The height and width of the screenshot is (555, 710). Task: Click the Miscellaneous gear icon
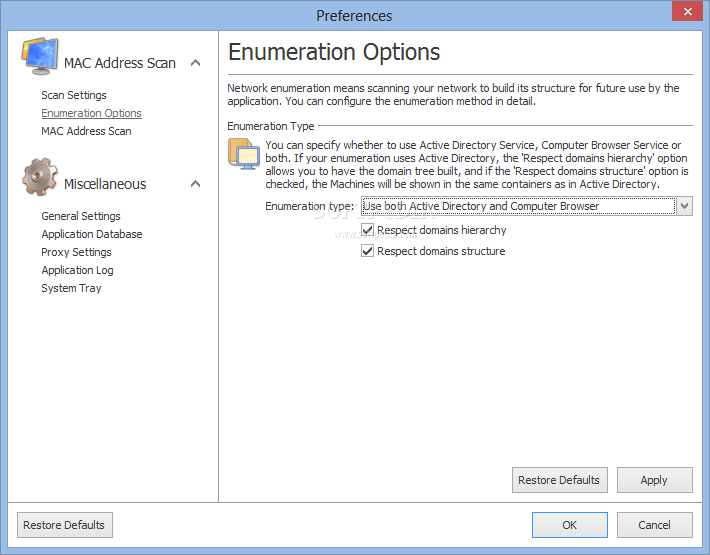[x=40, y=177]
